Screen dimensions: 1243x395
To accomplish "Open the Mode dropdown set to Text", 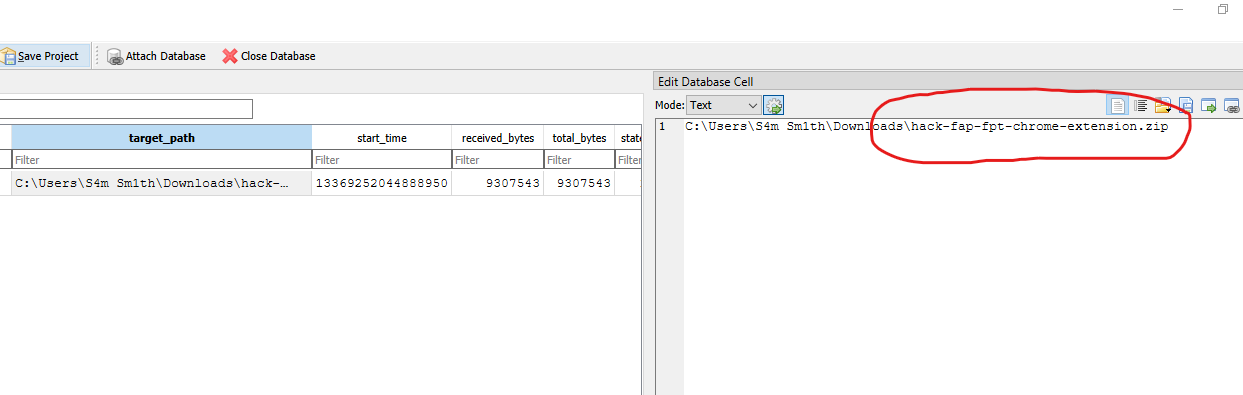I will (724, 105).
